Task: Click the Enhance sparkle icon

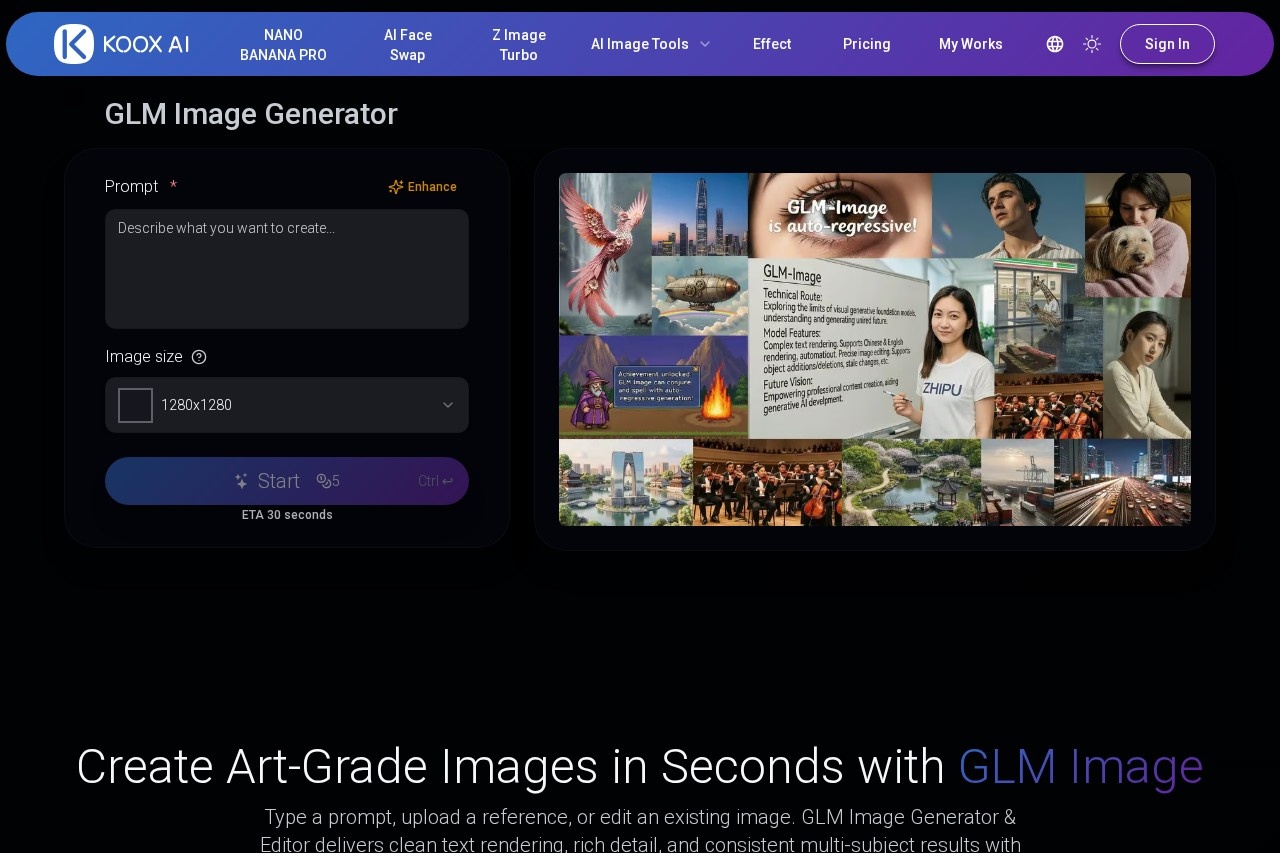Action: pos(396,187)
